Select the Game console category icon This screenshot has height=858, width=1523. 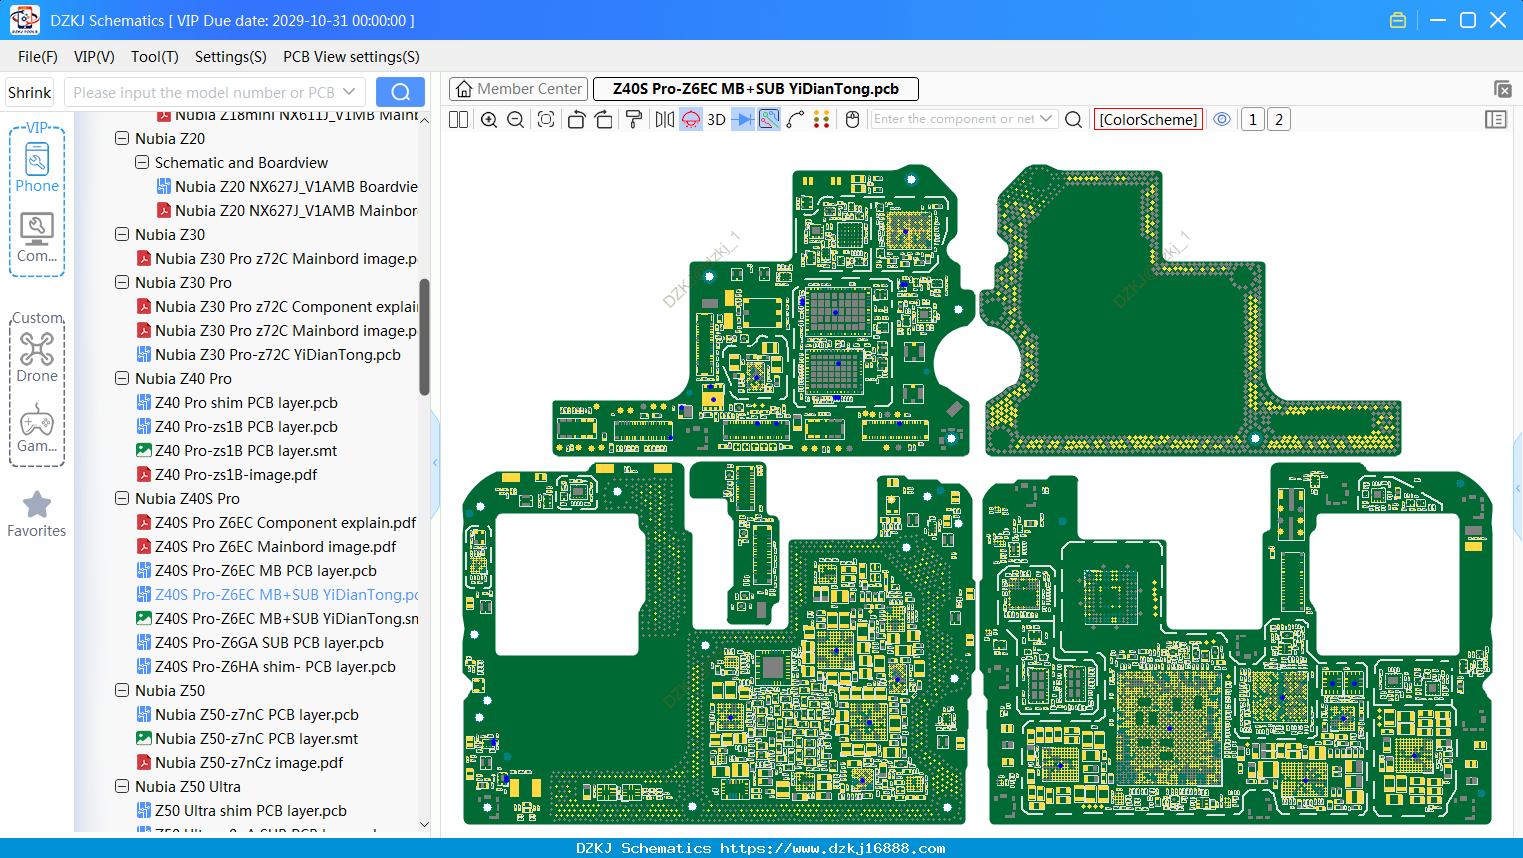tap(37, 428)
